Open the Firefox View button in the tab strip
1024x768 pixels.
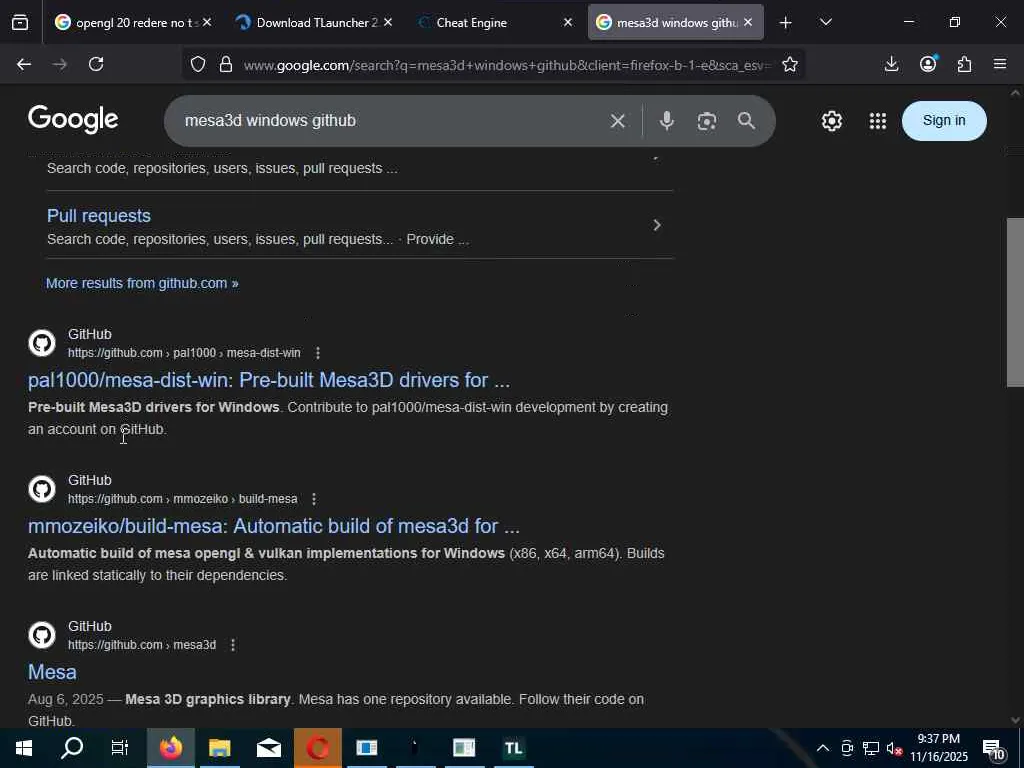click(20, 23)
